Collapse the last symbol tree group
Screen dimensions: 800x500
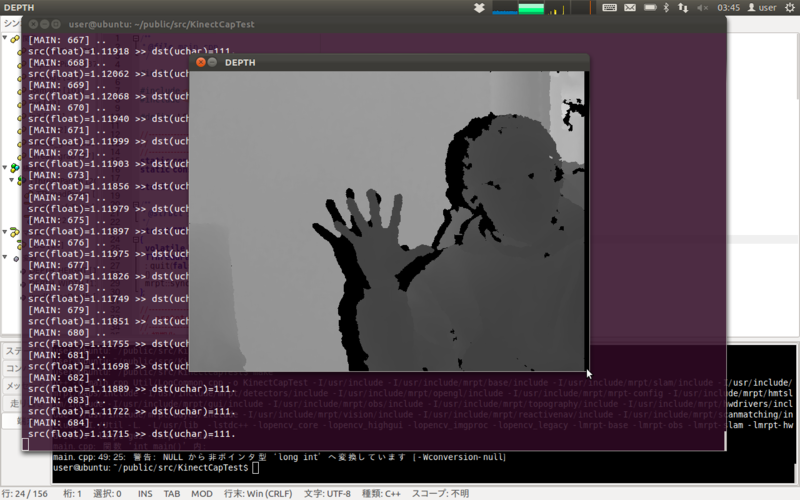click(x=5, y=257)
